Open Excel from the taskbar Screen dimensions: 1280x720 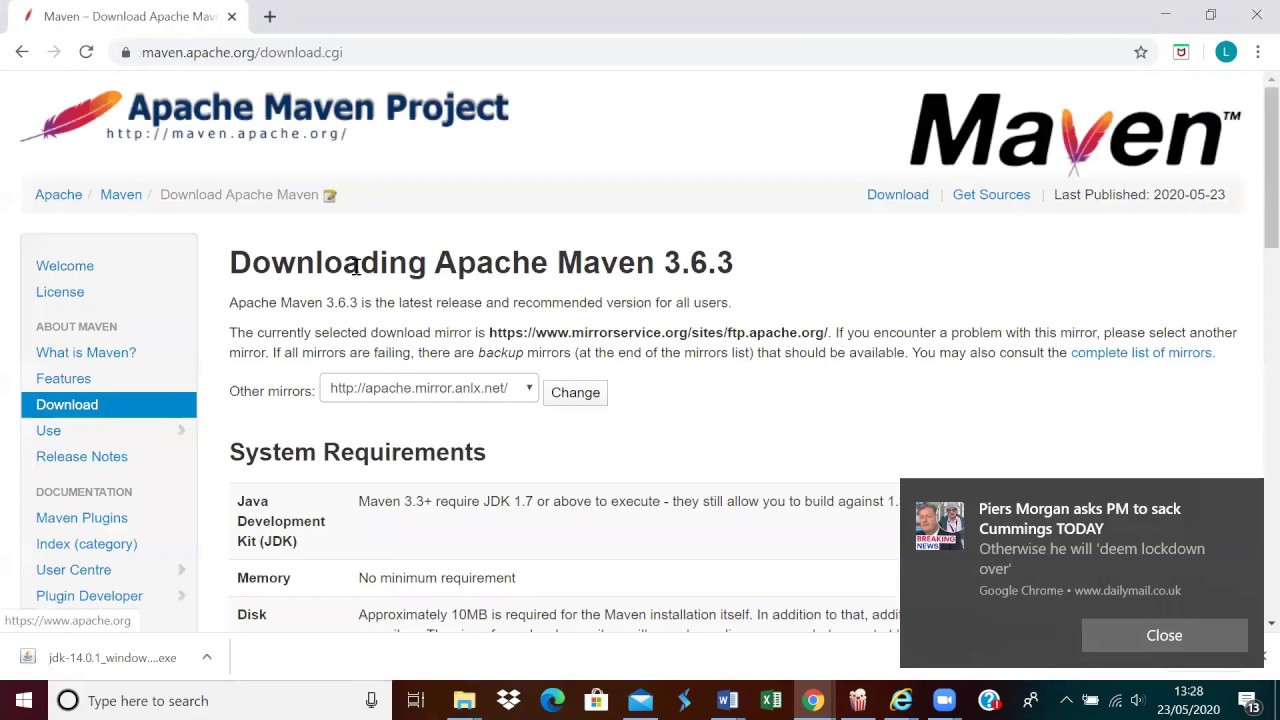(771, 701)
